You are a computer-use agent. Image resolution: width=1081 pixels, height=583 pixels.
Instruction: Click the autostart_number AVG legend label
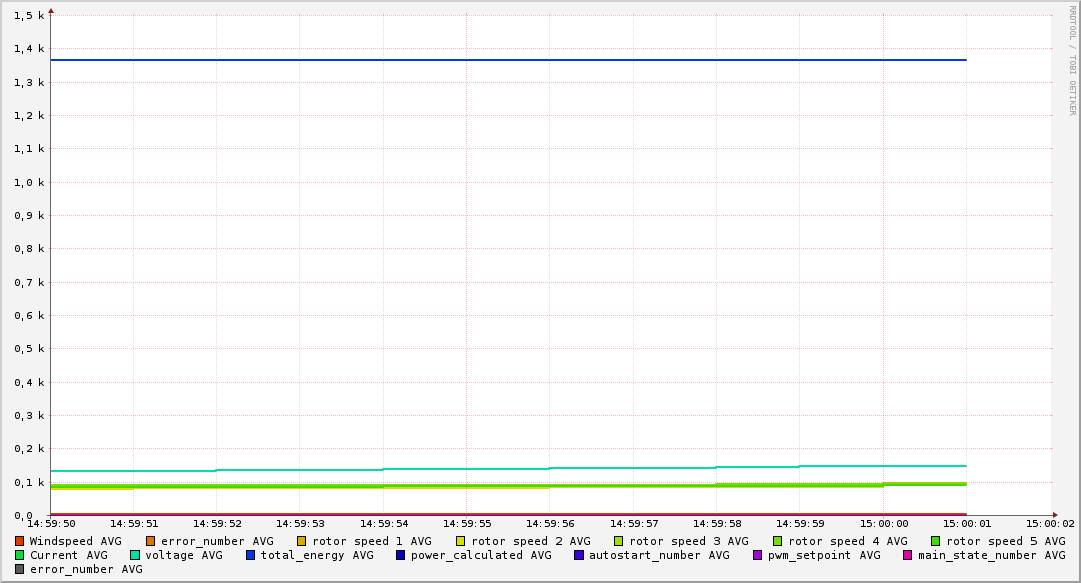click(x=659, y=555)
